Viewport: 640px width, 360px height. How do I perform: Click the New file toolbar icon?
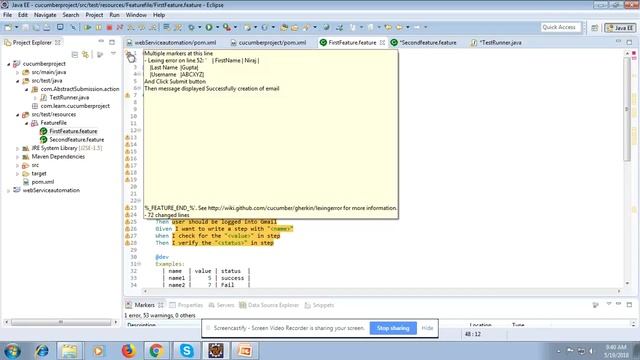tap(8, 27)
